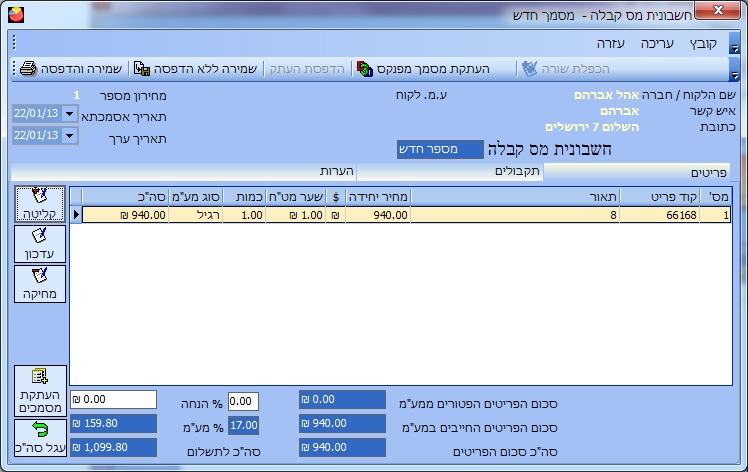This screenshot has height=472, width=748.
Task: Click the greyed הכפלת שורה icon
Action: coord(530,69)
